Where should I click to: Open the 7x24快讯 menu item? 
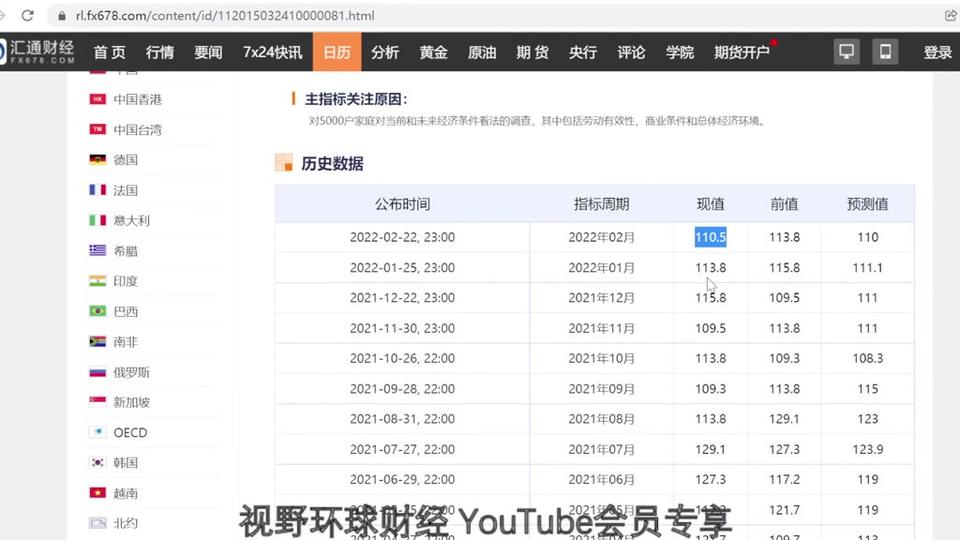click(x=272, y=52)
